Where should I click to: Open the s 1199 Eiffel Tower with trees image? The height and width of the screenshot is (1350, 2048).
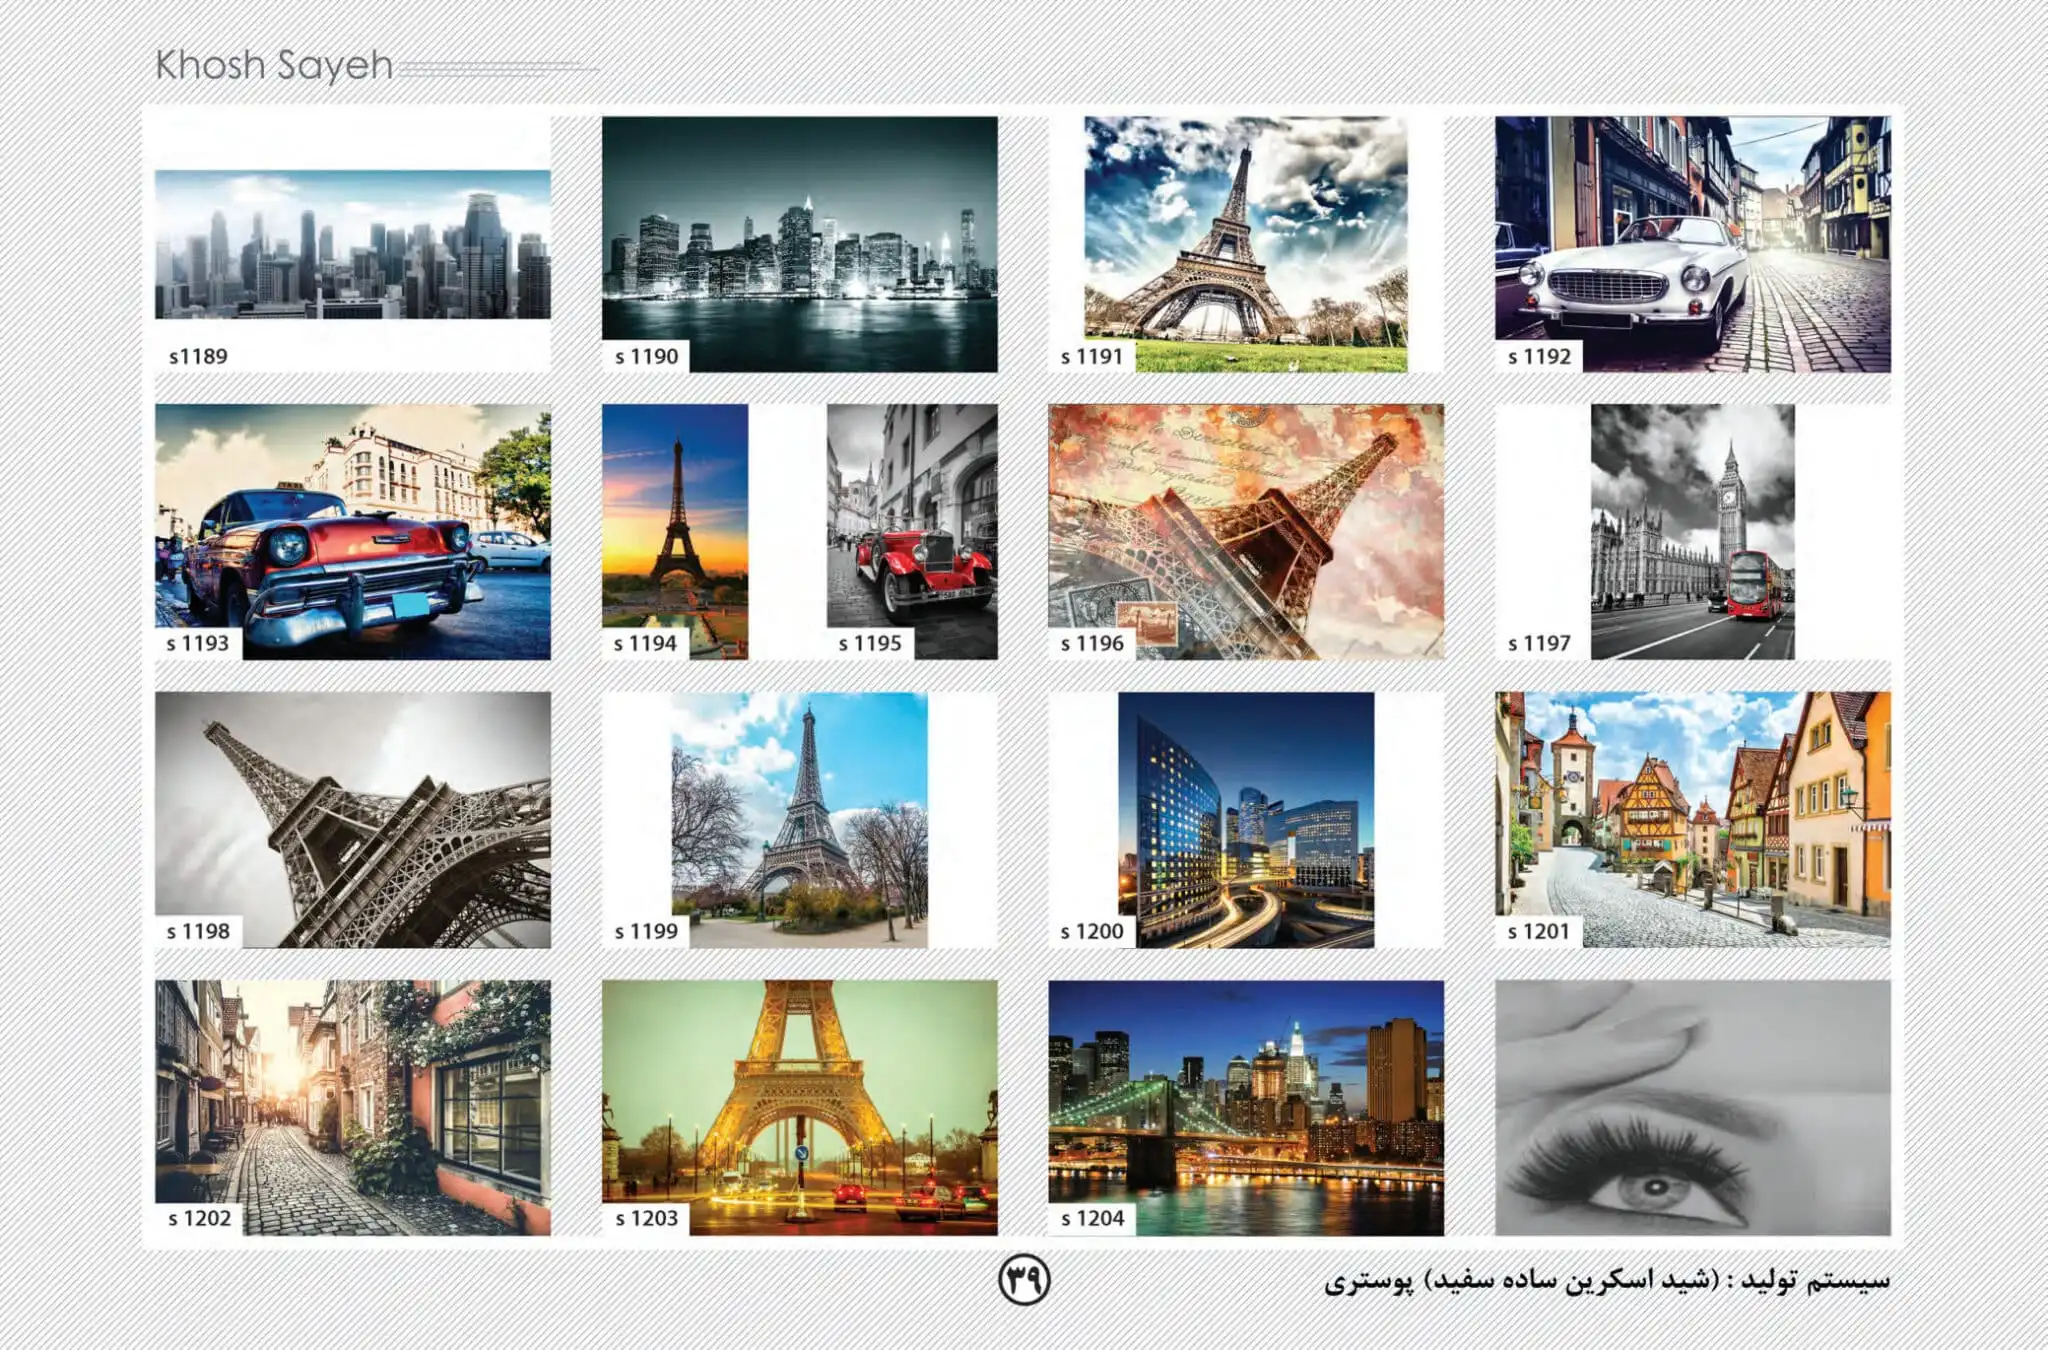click(799, 820)
